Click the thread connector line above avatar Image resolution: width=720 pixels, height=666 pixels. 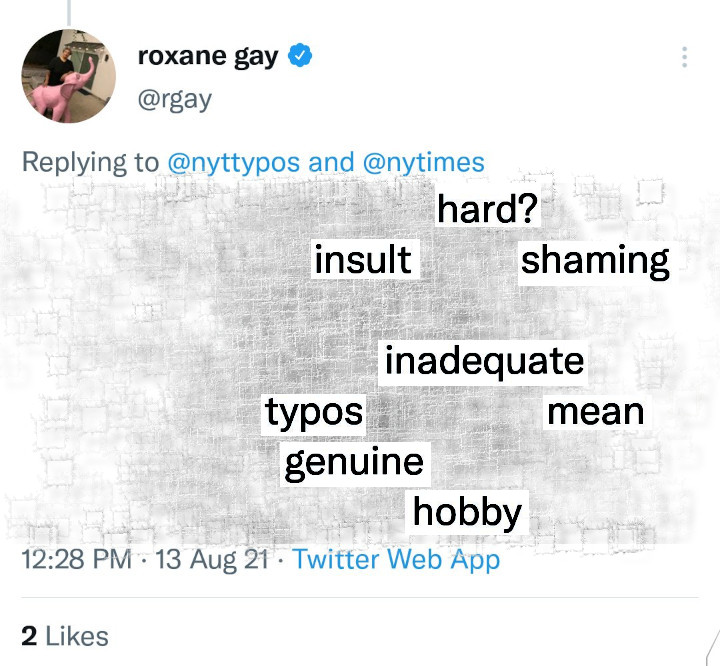(x=69, y=10)
